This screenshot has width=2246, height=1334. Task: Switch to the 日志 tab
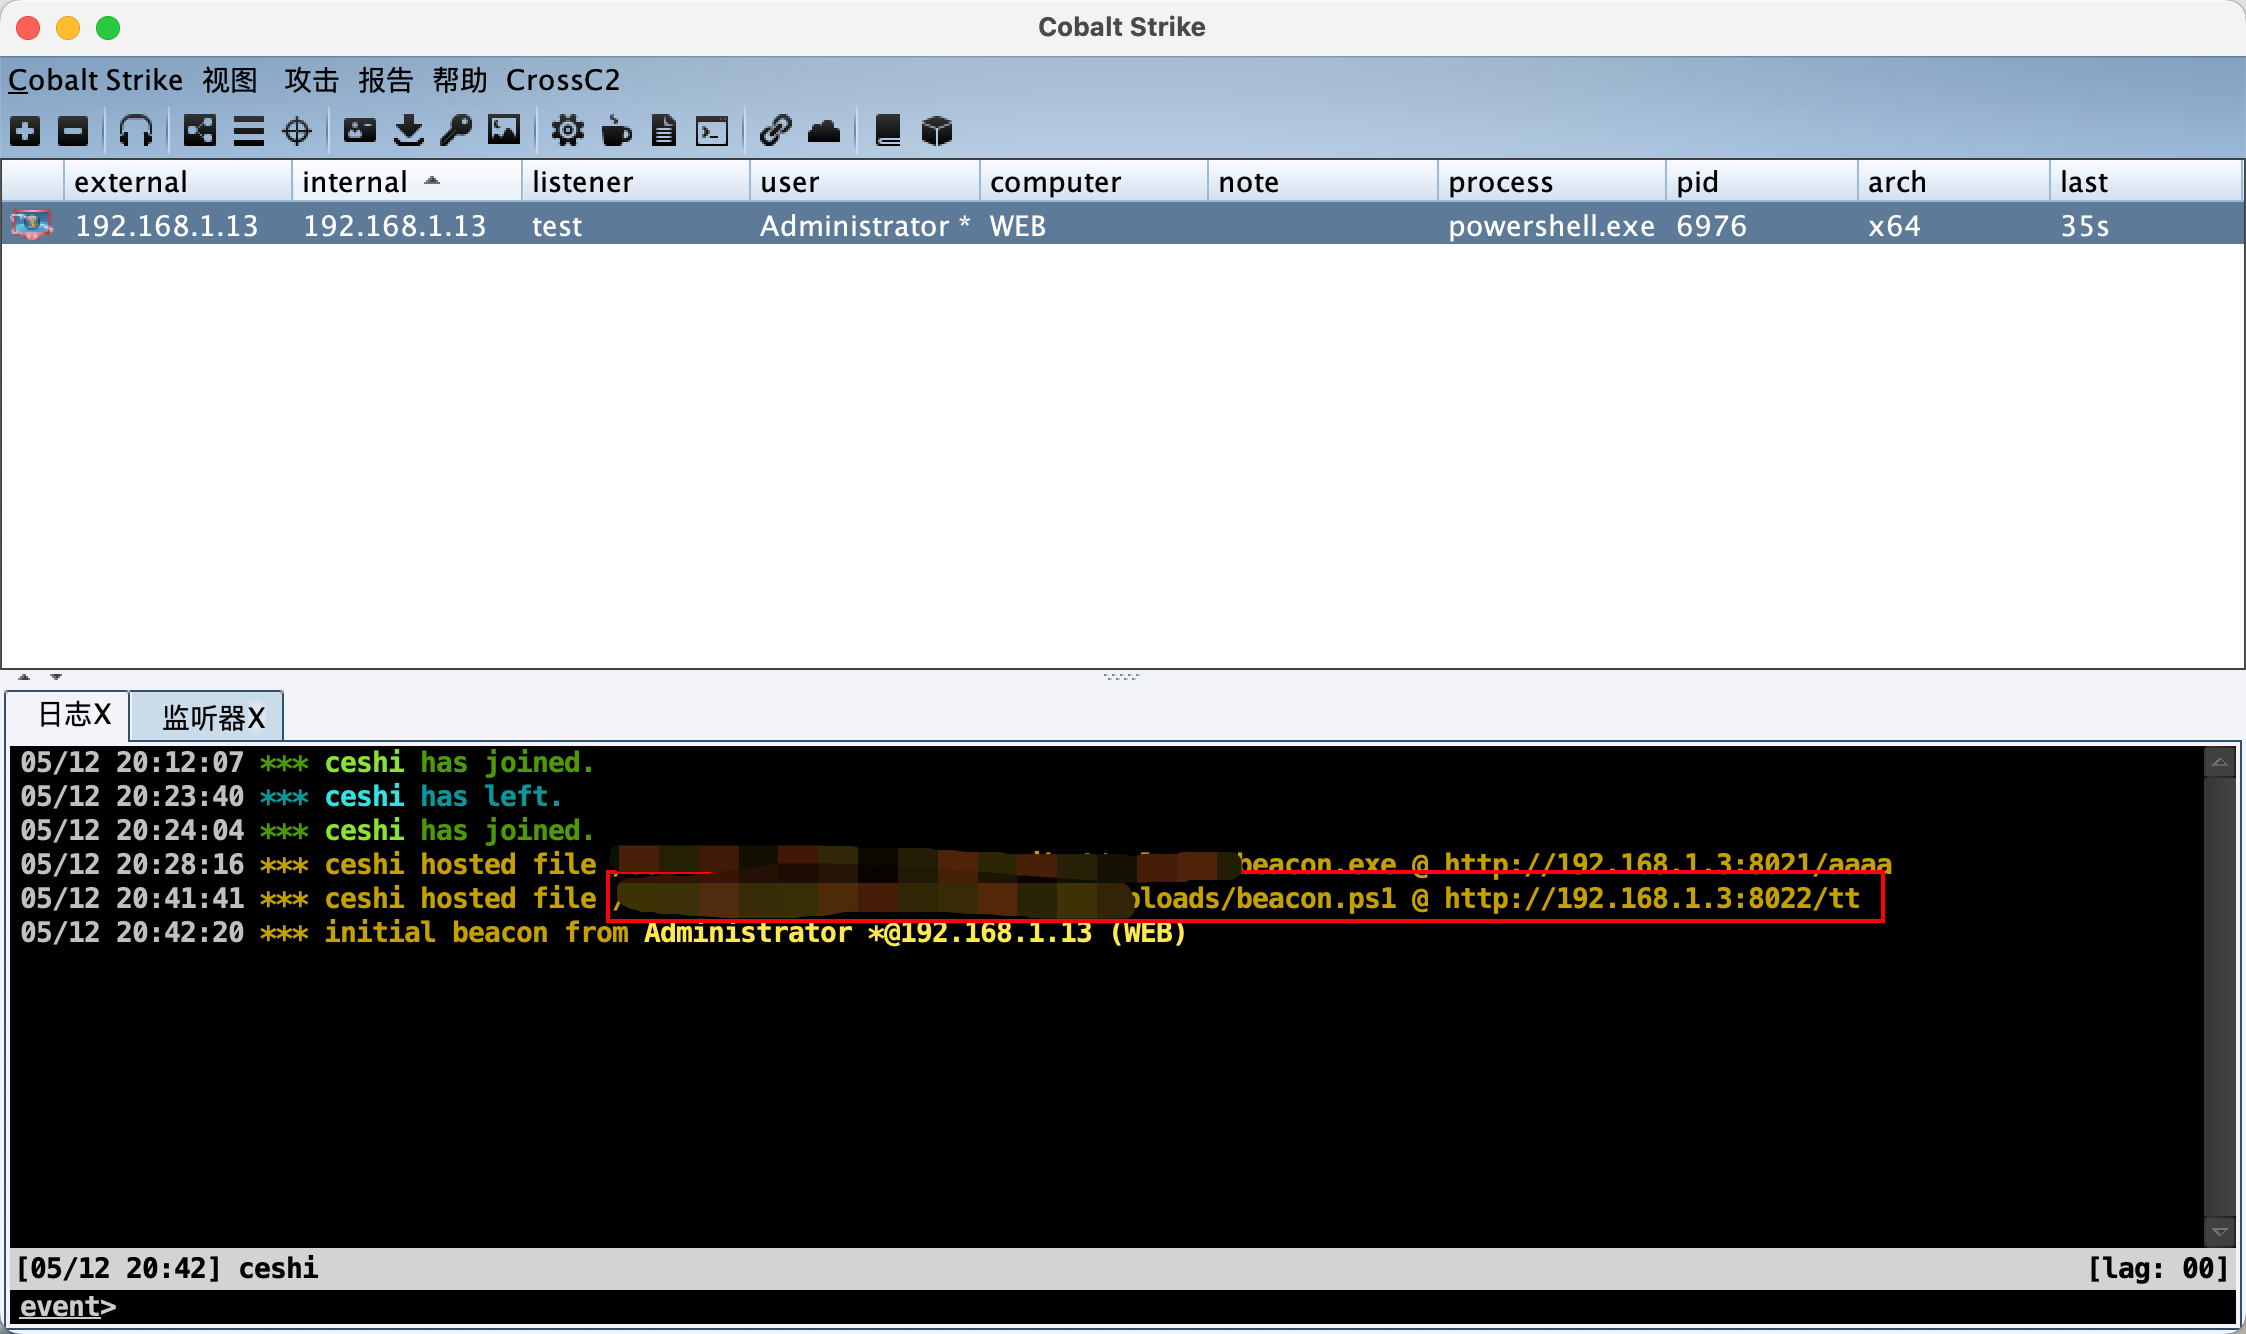point(68,715)
